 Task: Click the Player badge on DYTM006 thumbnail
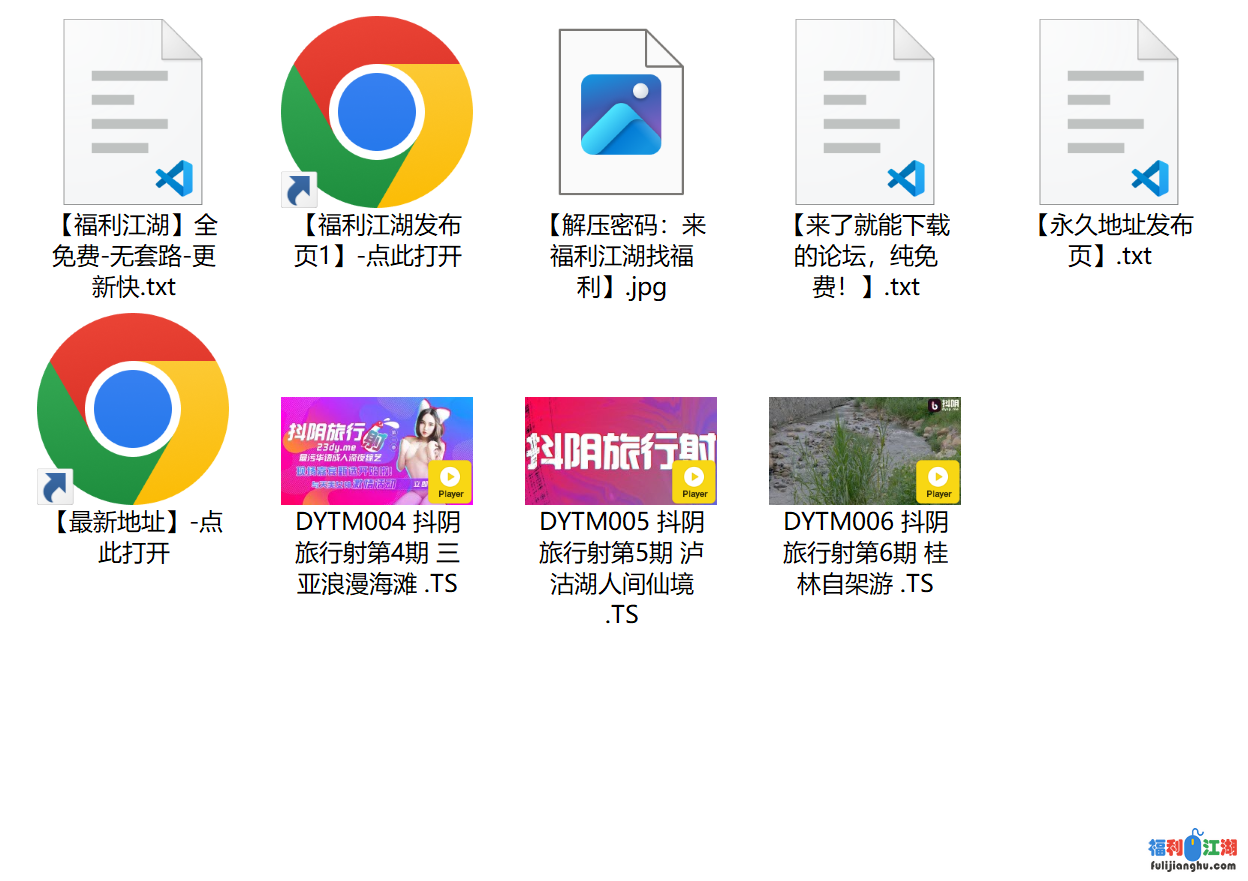[x=939, y=481]
